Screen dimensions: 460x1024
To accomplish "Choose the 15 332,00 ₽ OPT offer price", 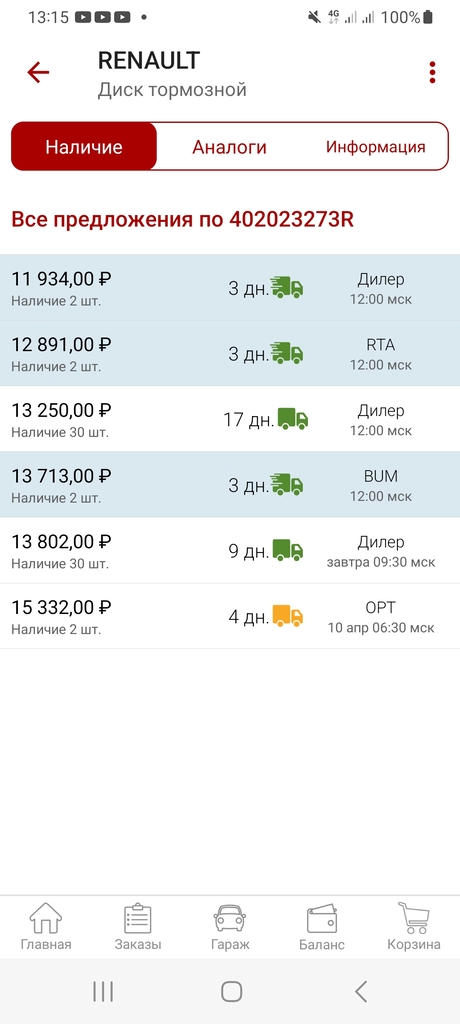I will [x=61, y=607].
